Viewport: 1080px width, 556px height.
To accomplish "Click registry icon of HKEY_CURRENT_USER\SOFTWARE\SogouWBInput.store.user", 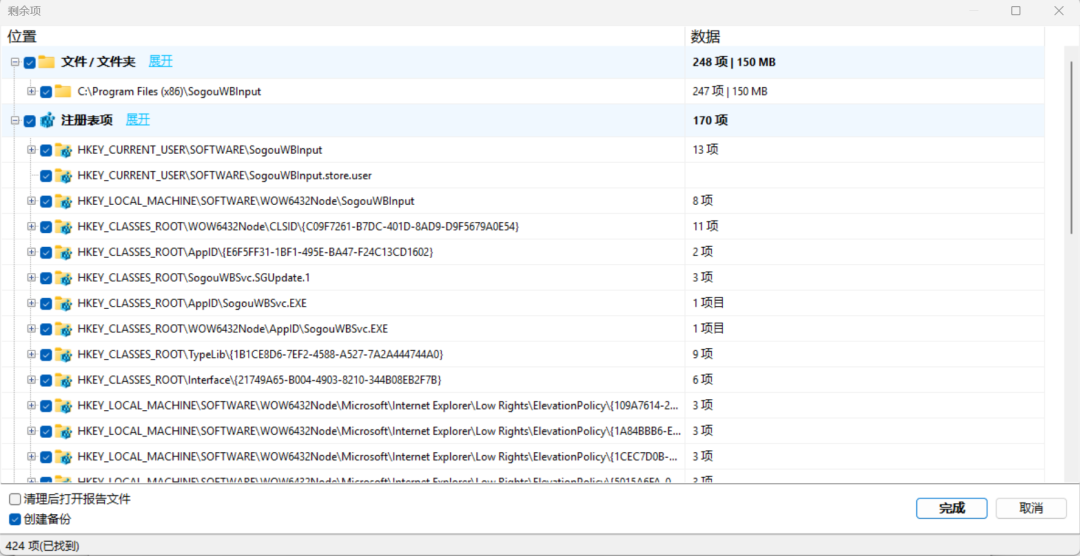I will 63,176.
